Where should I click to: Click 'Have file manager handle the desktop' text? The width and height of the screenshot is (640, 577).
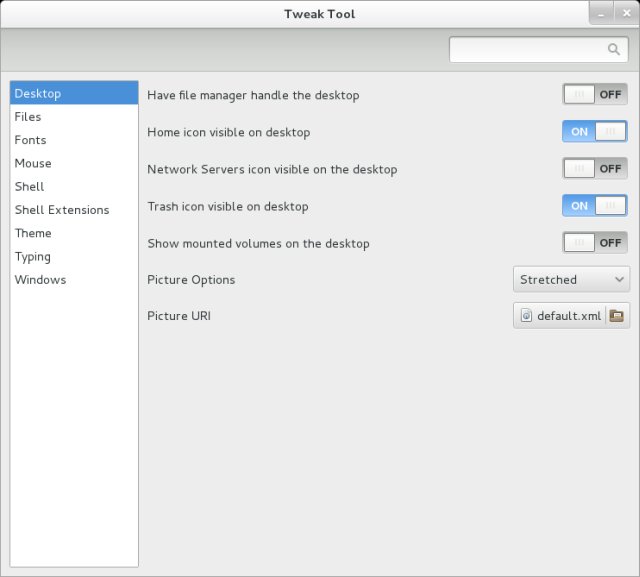(x=253, y=95)
